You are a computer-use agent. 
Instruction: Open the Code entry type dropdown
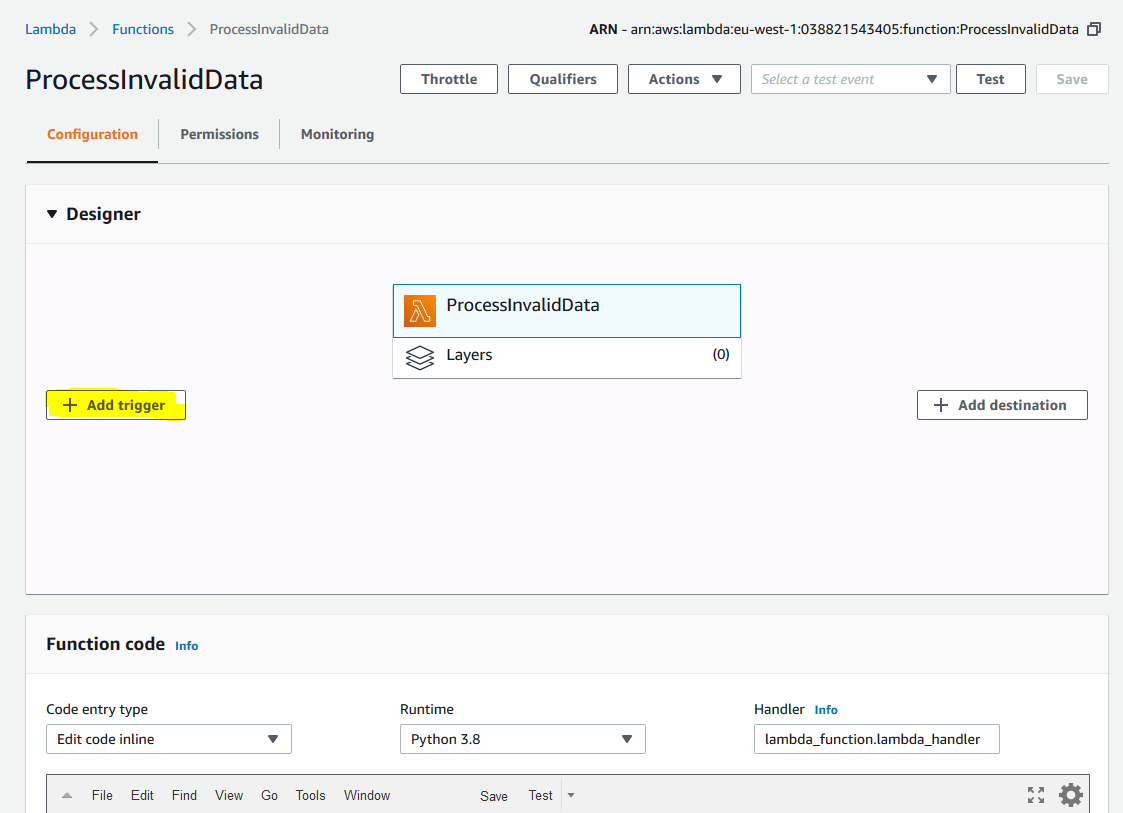(169, 739)
